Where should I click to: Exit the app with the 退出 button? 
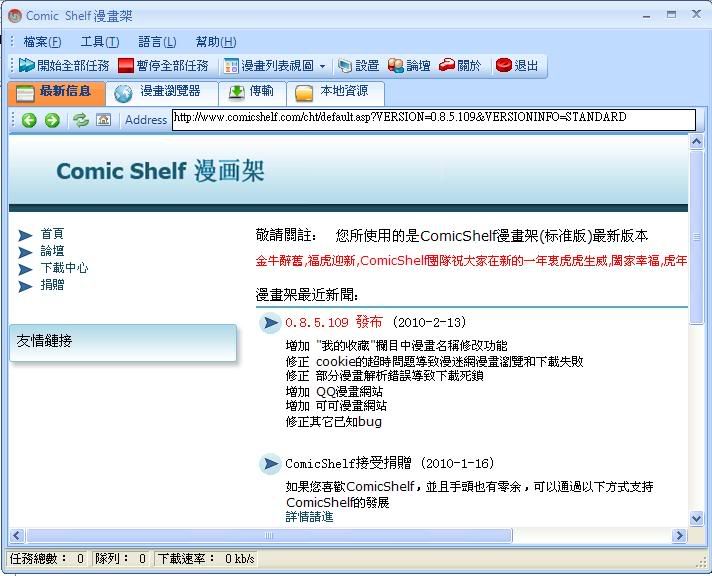pyautogui.click(x=517, y=66)
